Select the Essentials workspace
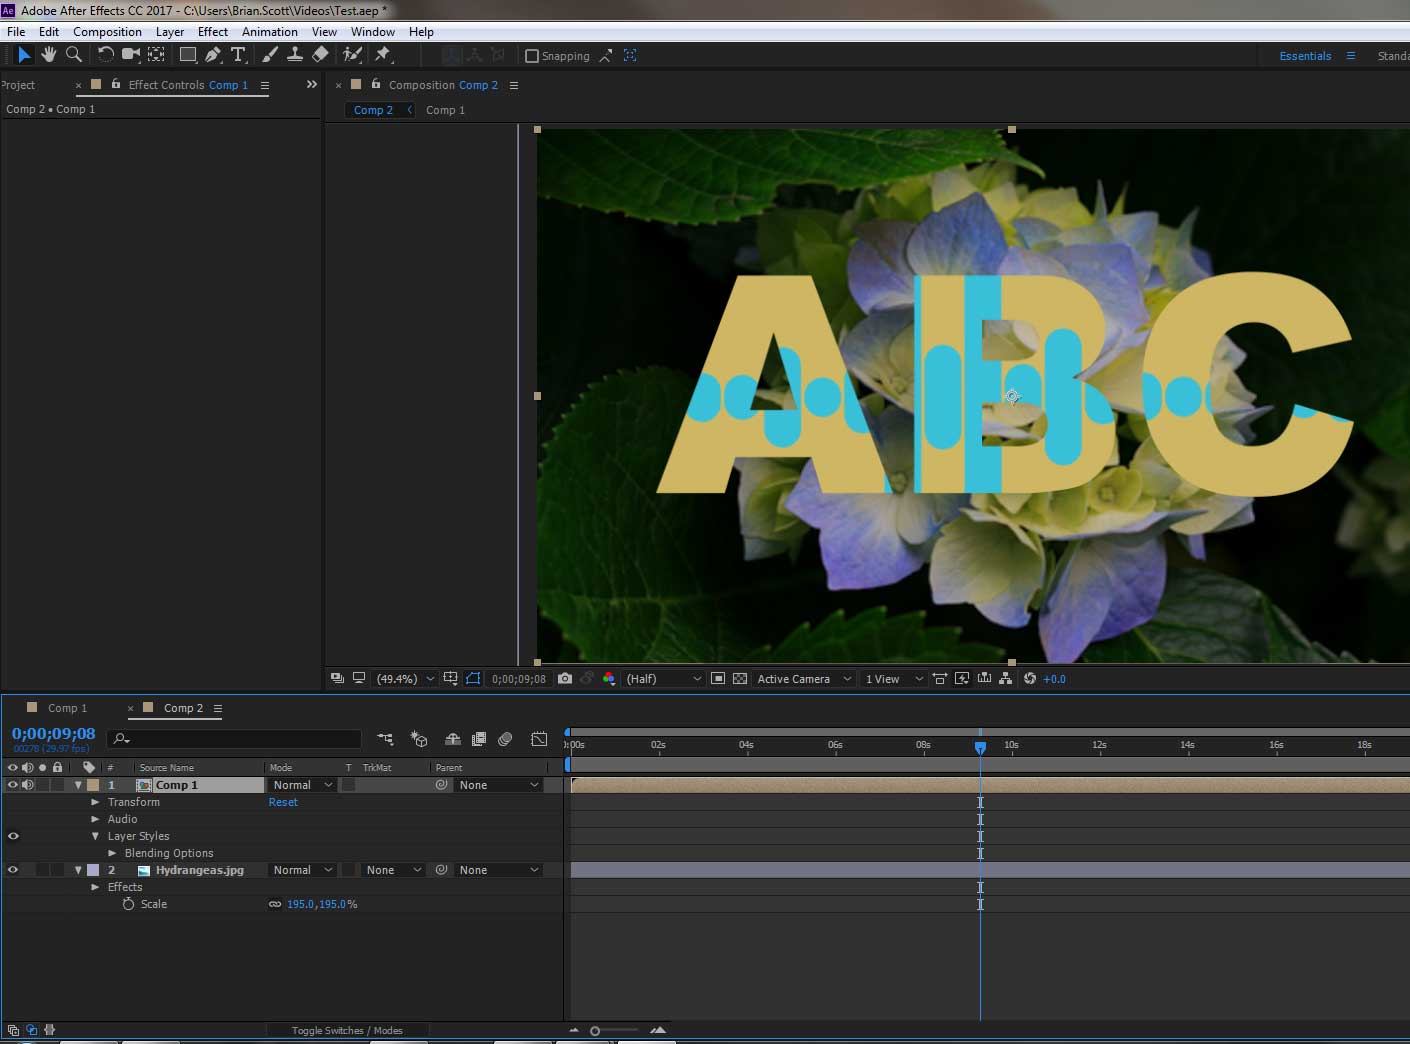The width and height of the screenshot is (1410, 1044). click(x=1305, y=56)
